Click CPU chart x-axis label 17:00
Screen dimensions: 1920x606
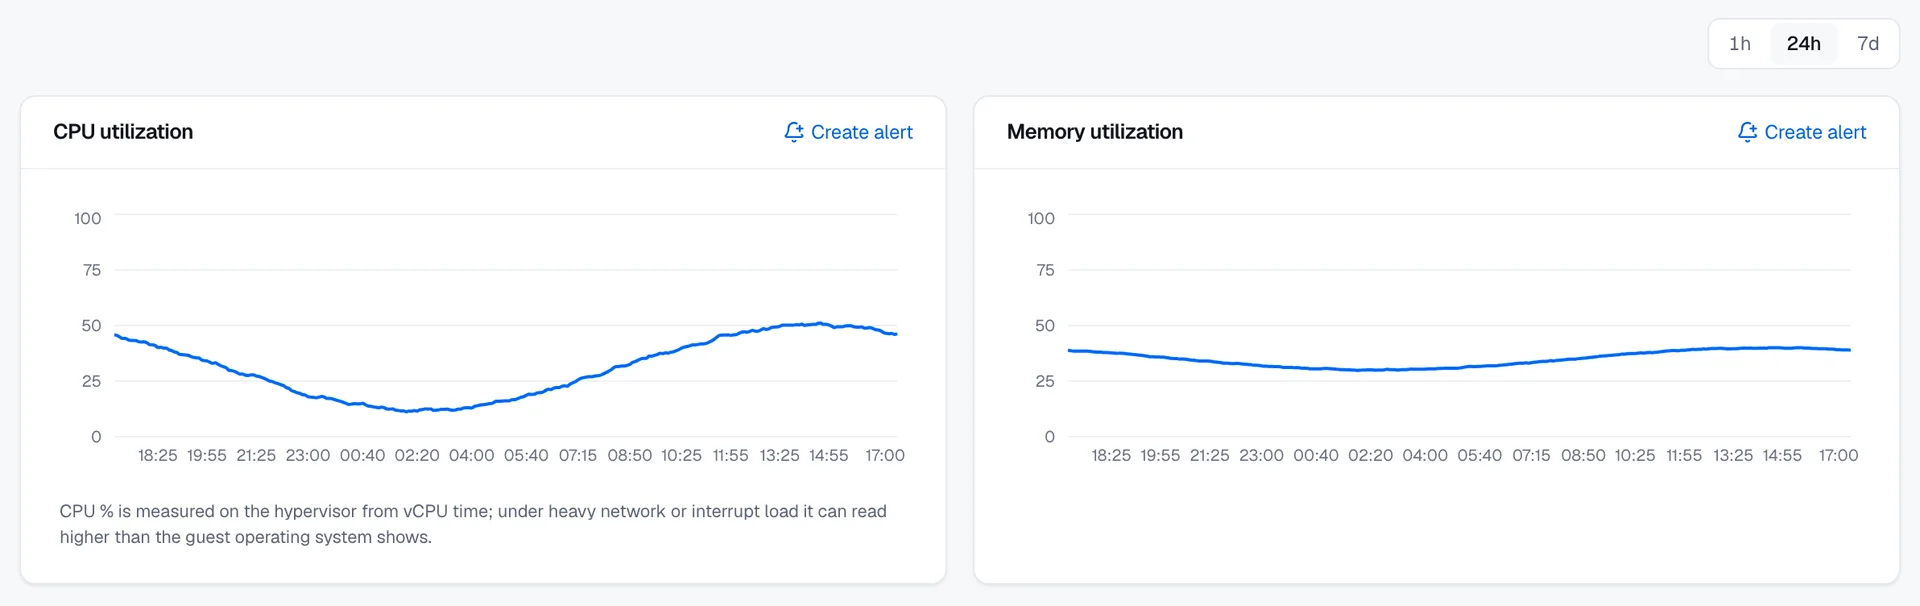[884, 456]
